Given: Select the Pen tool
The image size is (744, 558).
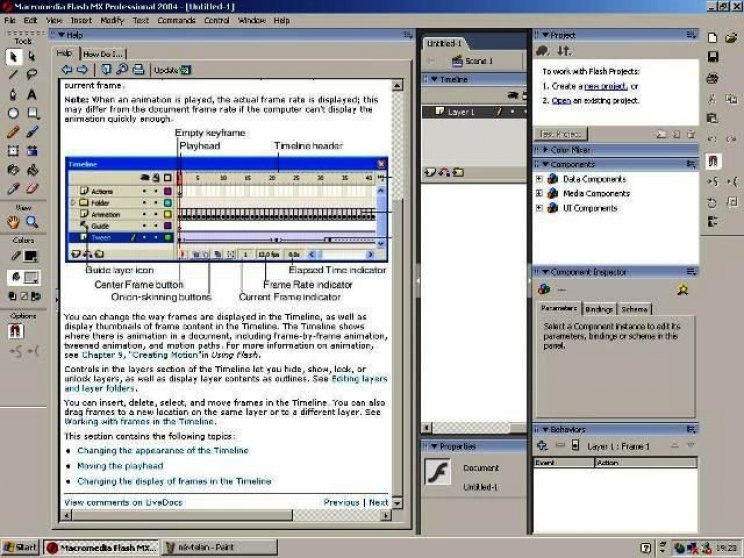Looking at the screenshot, I should [13, 94].
